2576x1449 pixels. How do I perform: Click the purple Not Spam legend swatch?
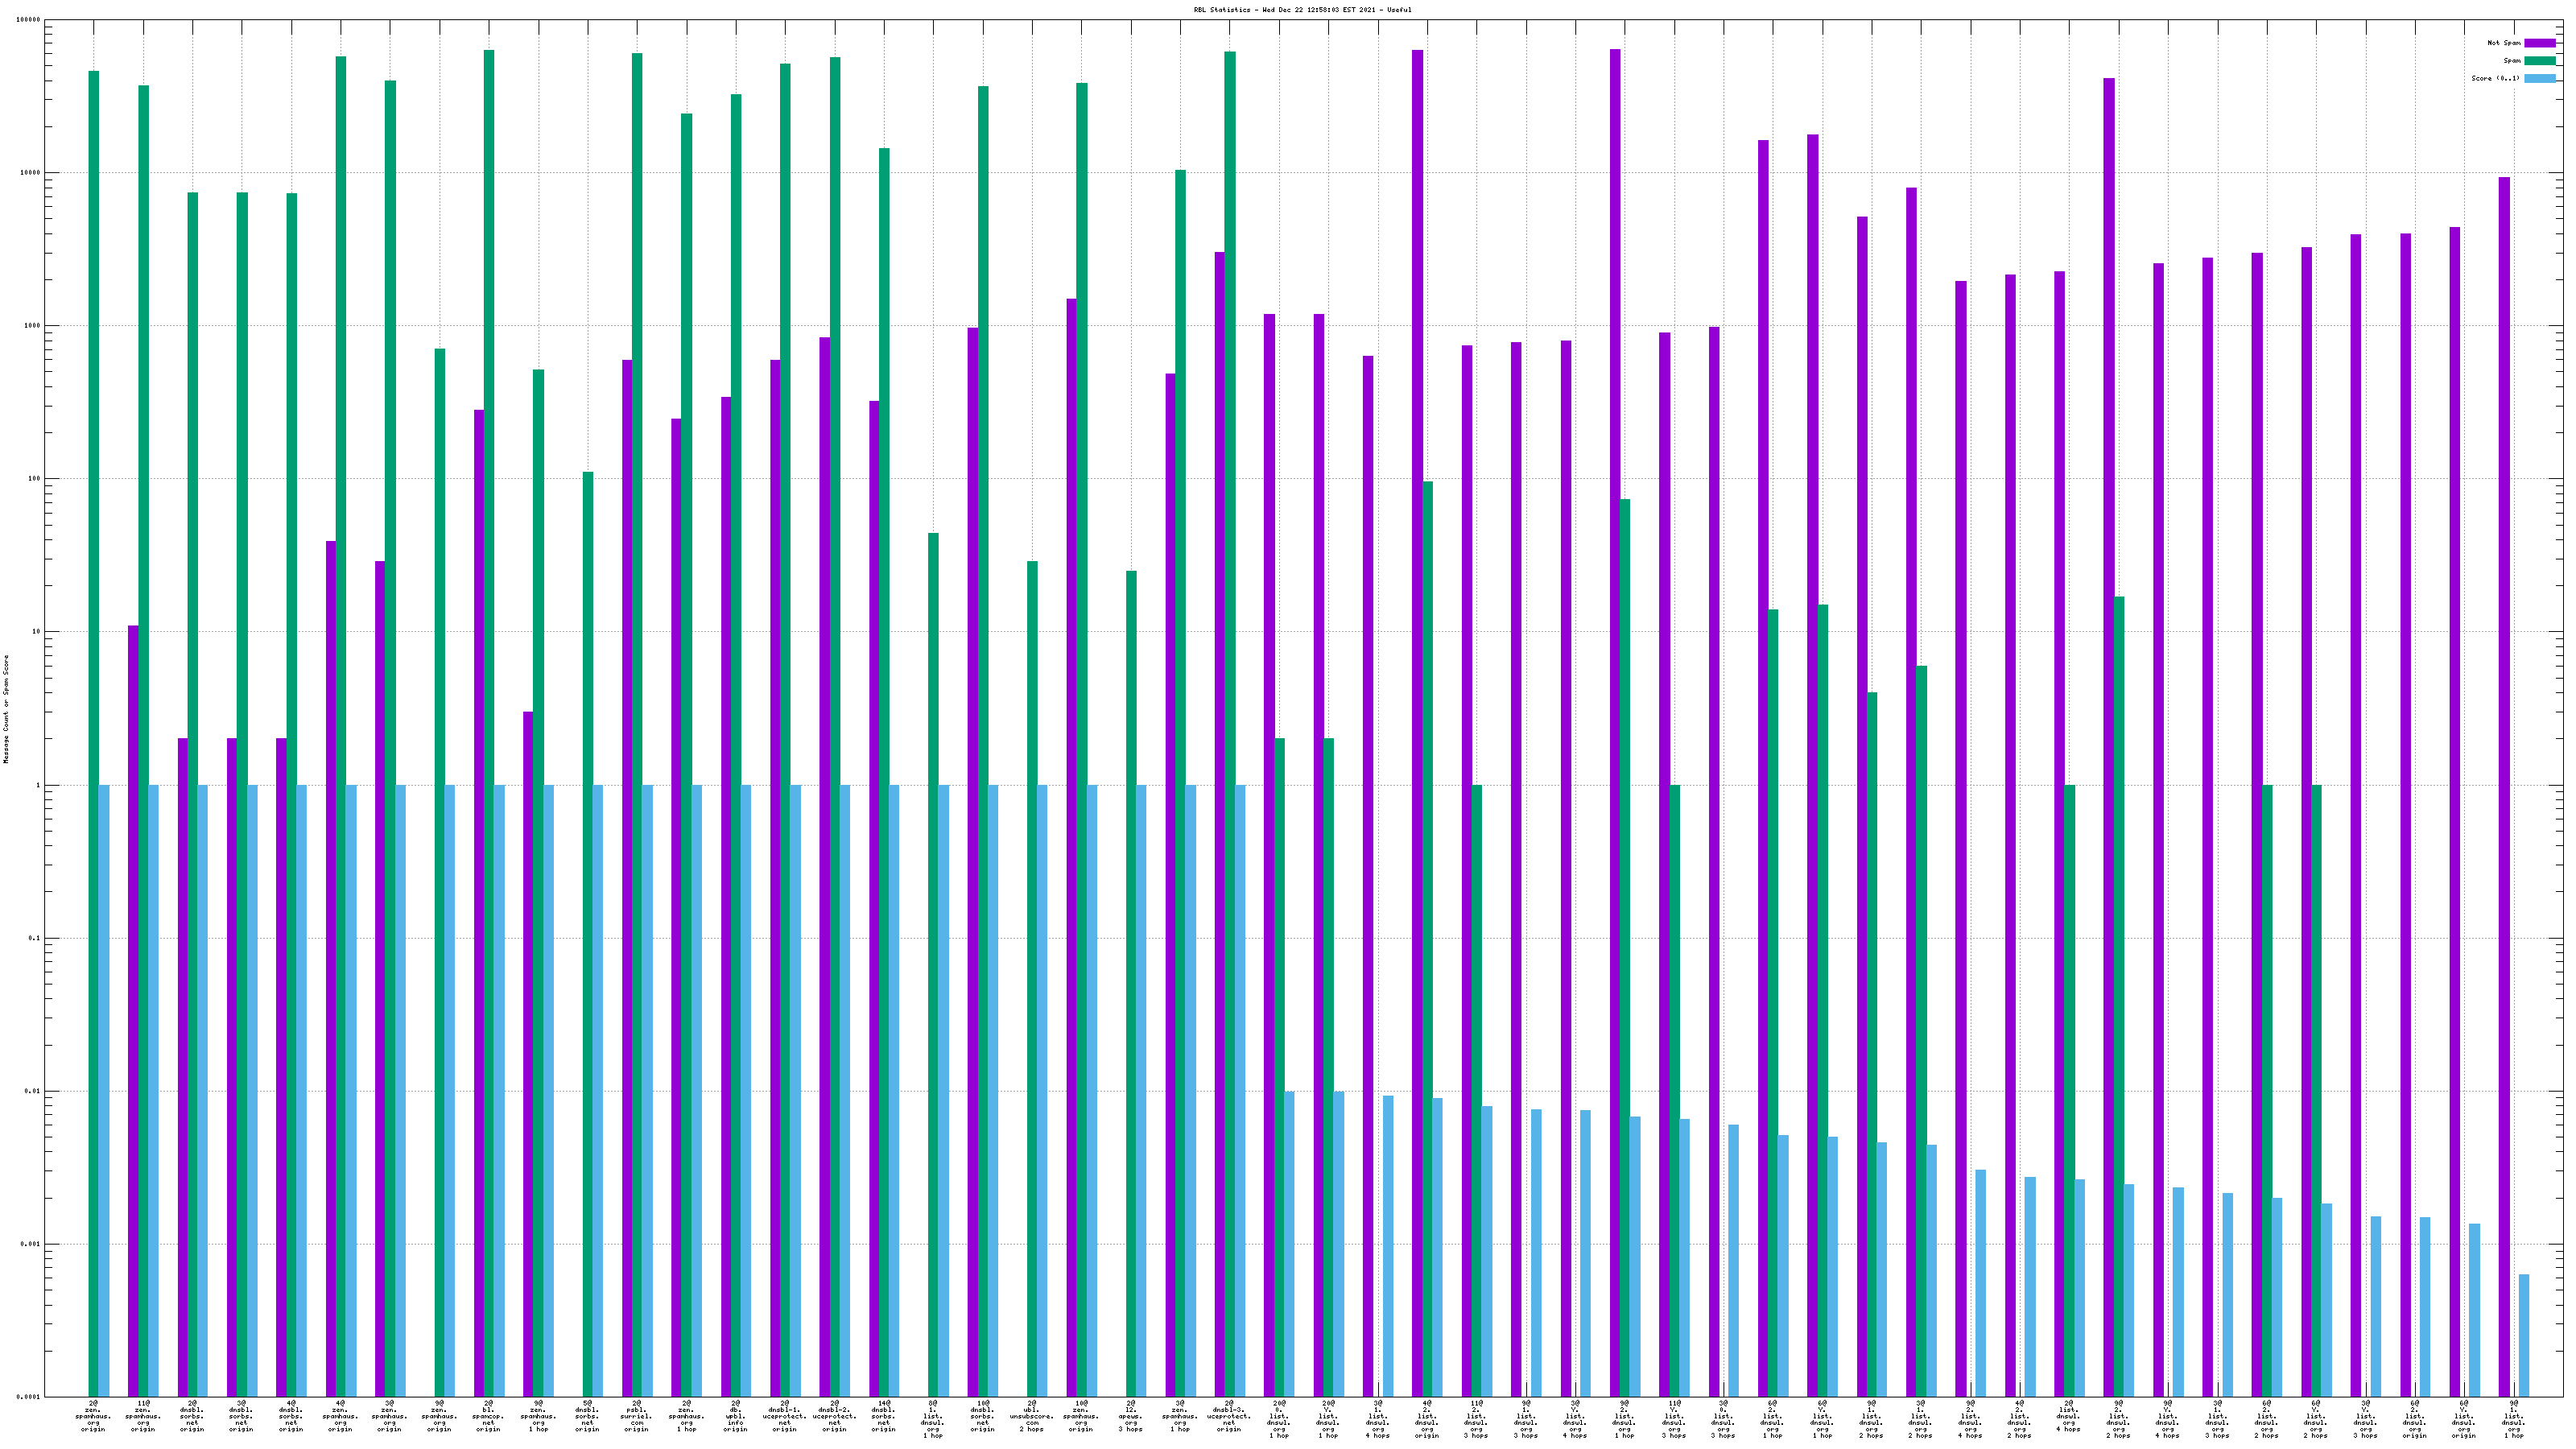coord(2539,43)
